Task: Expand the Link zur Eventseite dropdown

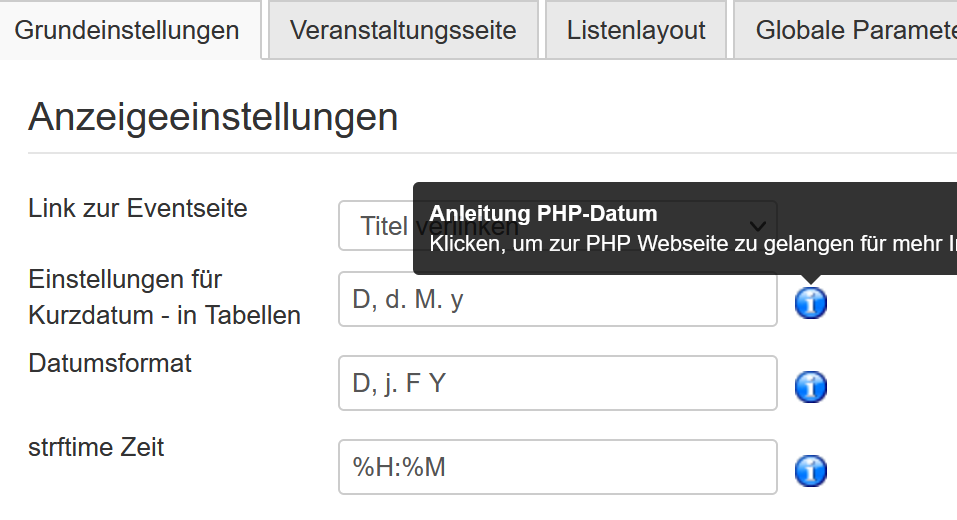Action: tap(558, 226)
